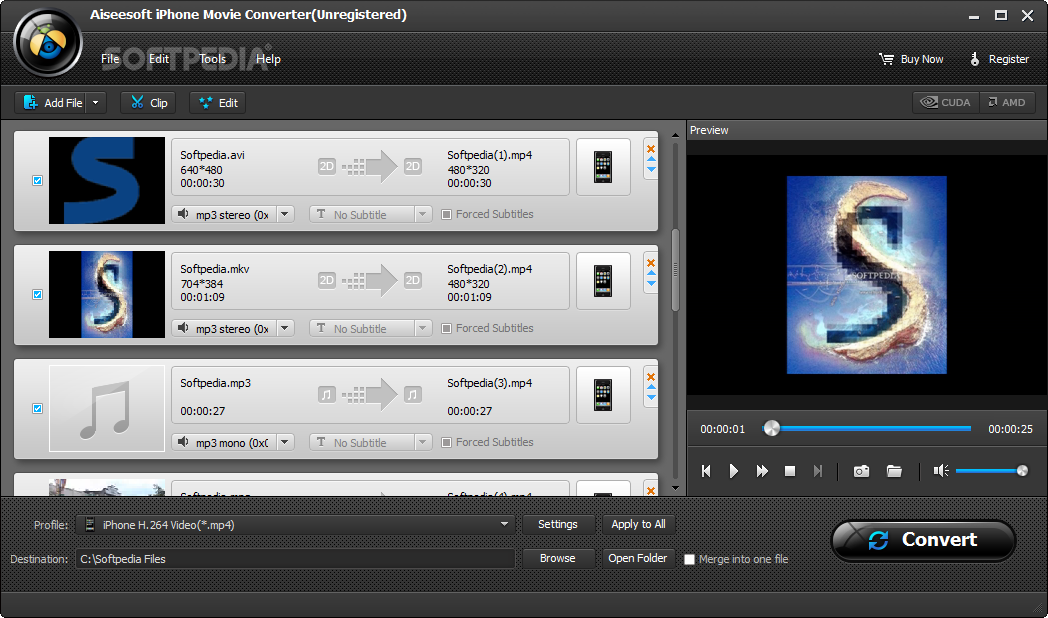Screen dimensions: 1048x618
Task: Open No Subtitle dropdown for Softpedia.mkv
Action: pos(423,329)
